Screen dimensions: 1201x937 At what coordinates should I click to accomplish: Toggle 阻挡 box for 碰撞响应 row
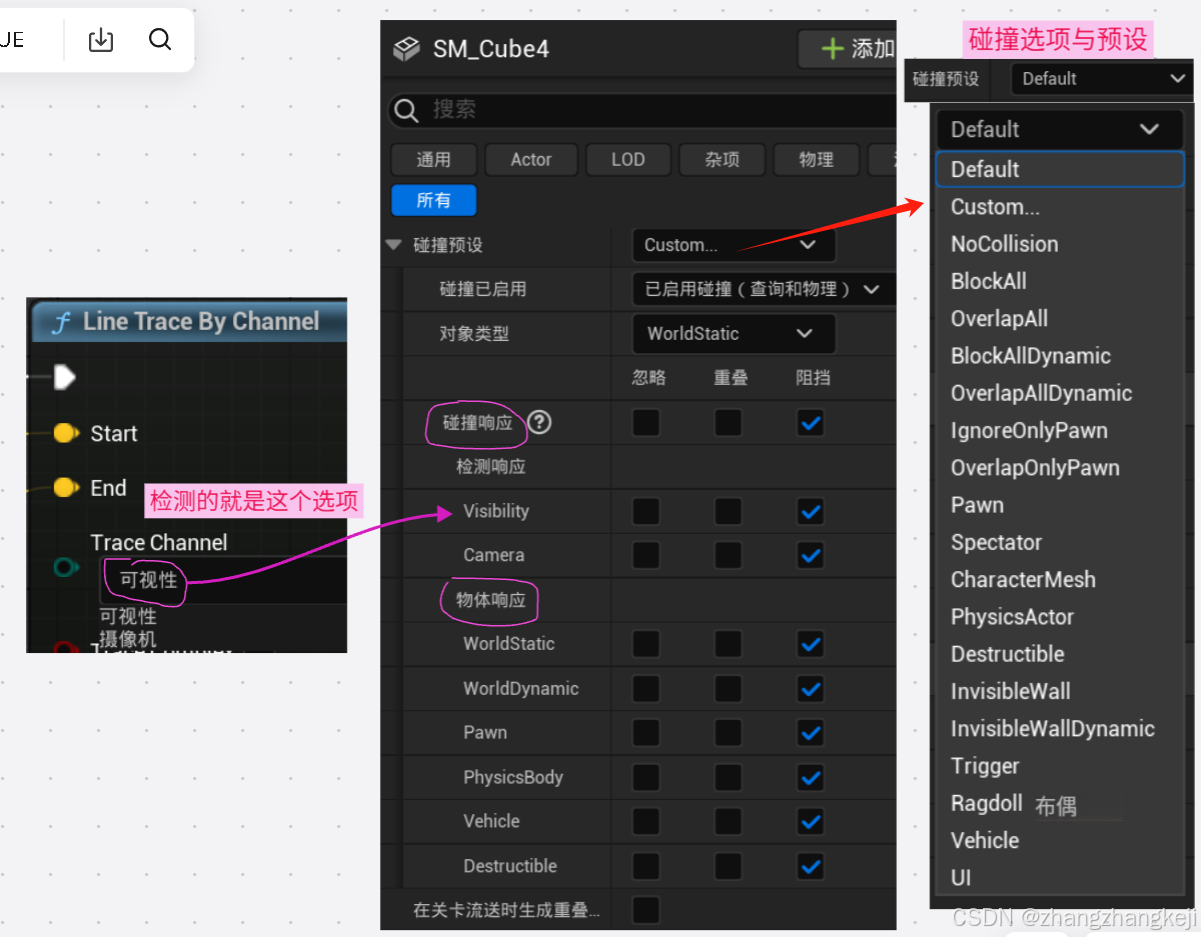(810, 423)
